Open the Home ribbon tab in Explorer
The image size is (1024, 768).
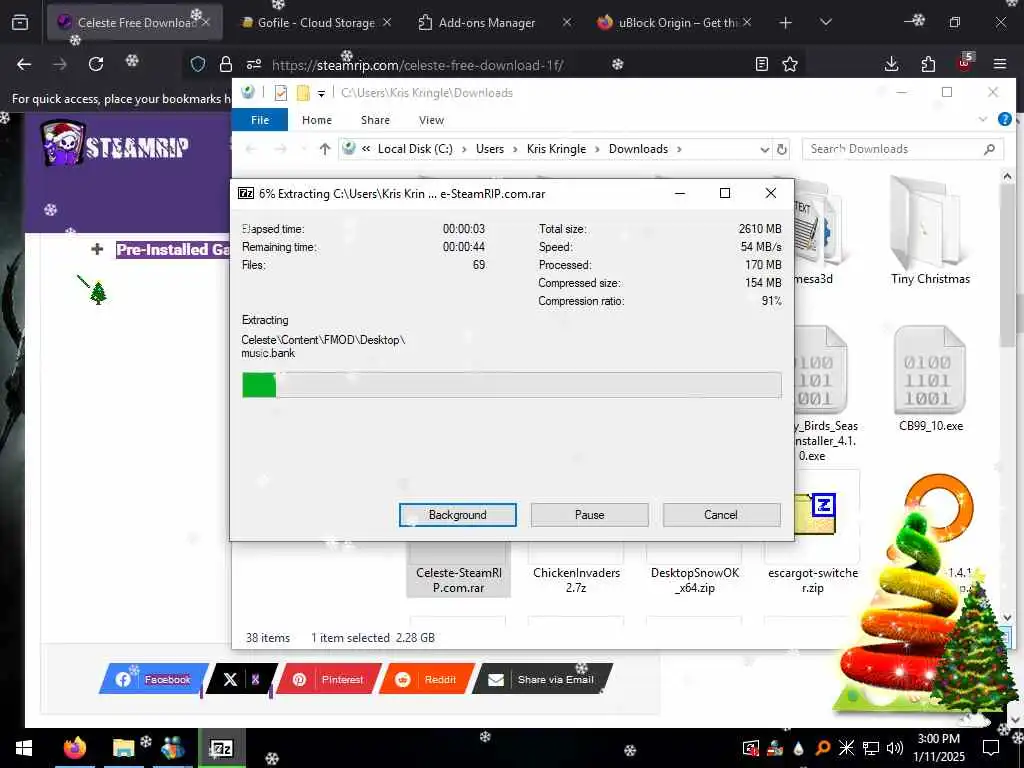[x=317, y=120]
